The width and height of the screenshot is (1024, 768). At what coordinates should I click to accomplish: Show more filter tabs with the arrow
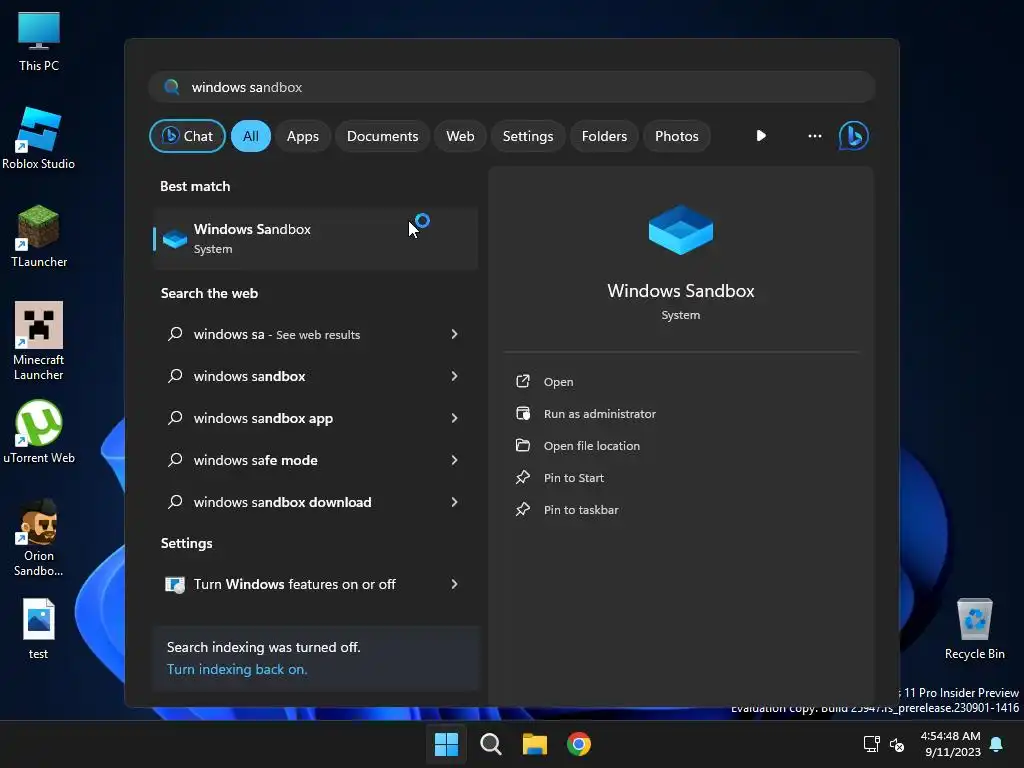pos(761,136)
